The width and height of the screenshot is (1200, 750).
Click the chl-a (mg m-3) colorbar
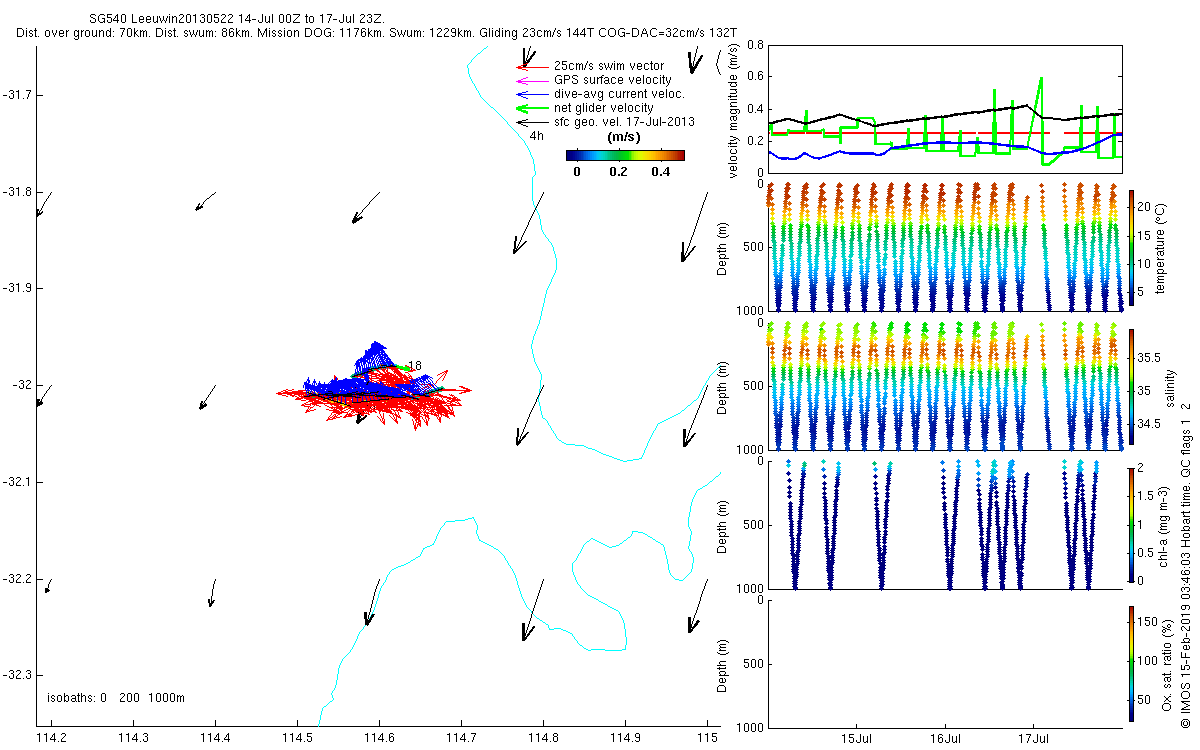(1131, 524)
